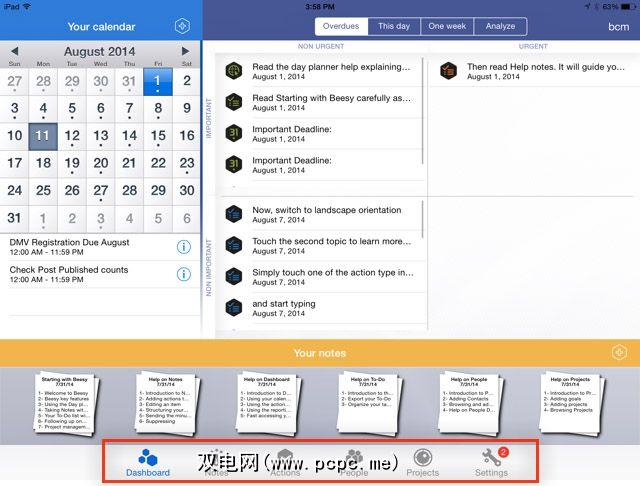Open icon of Read the day planner help task
This screenshot has width=640, height=486.
(234, 71)
